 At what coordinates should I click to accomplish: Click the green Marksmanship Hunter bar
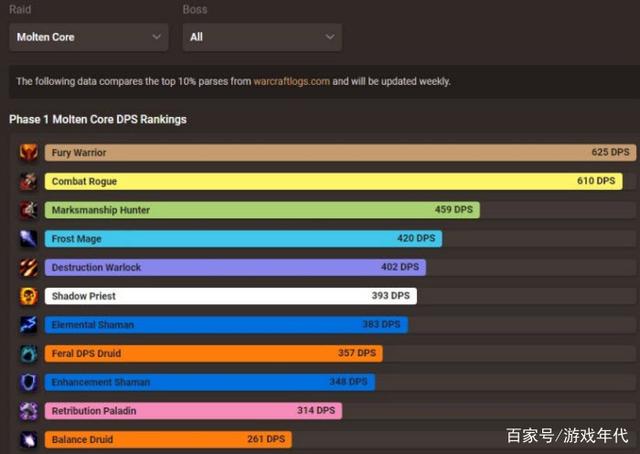[x=261, y=210]
